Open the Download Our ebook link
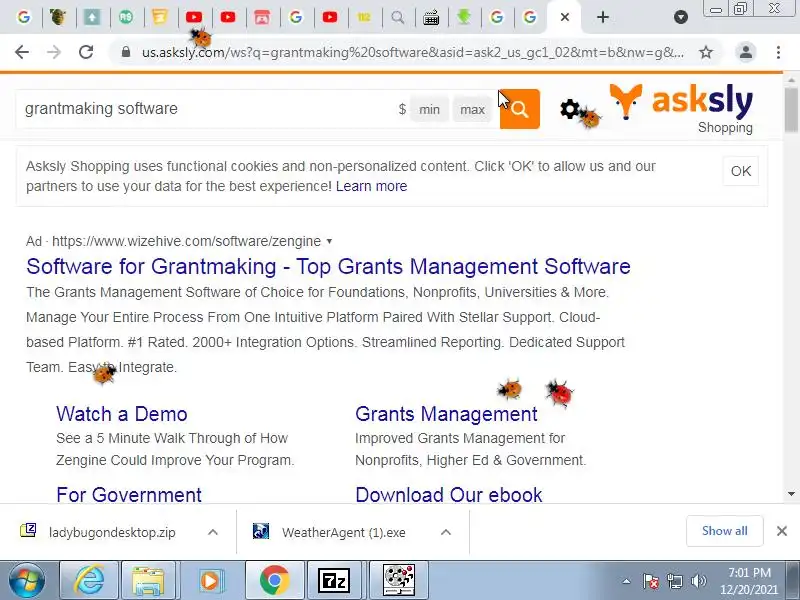 [x=448, y=495]
